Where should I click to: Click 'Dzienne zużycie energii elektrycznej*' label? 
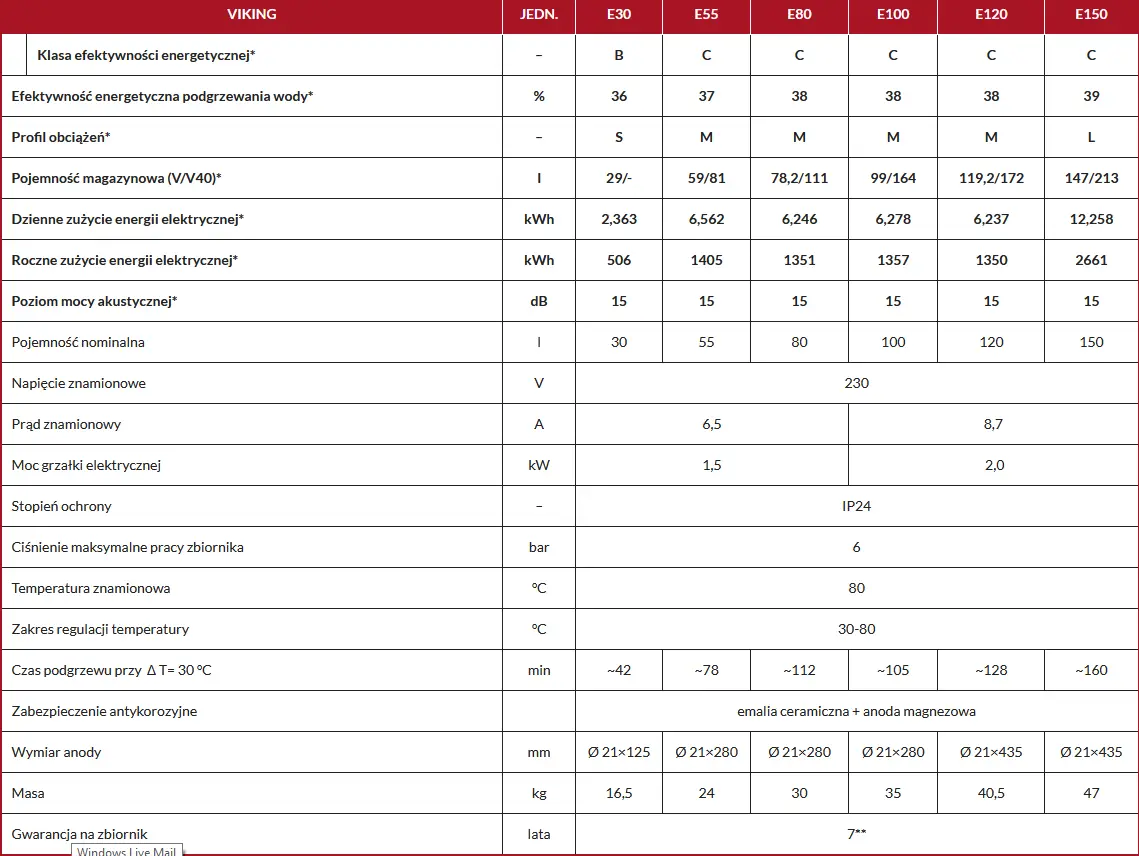coord(128,219)
